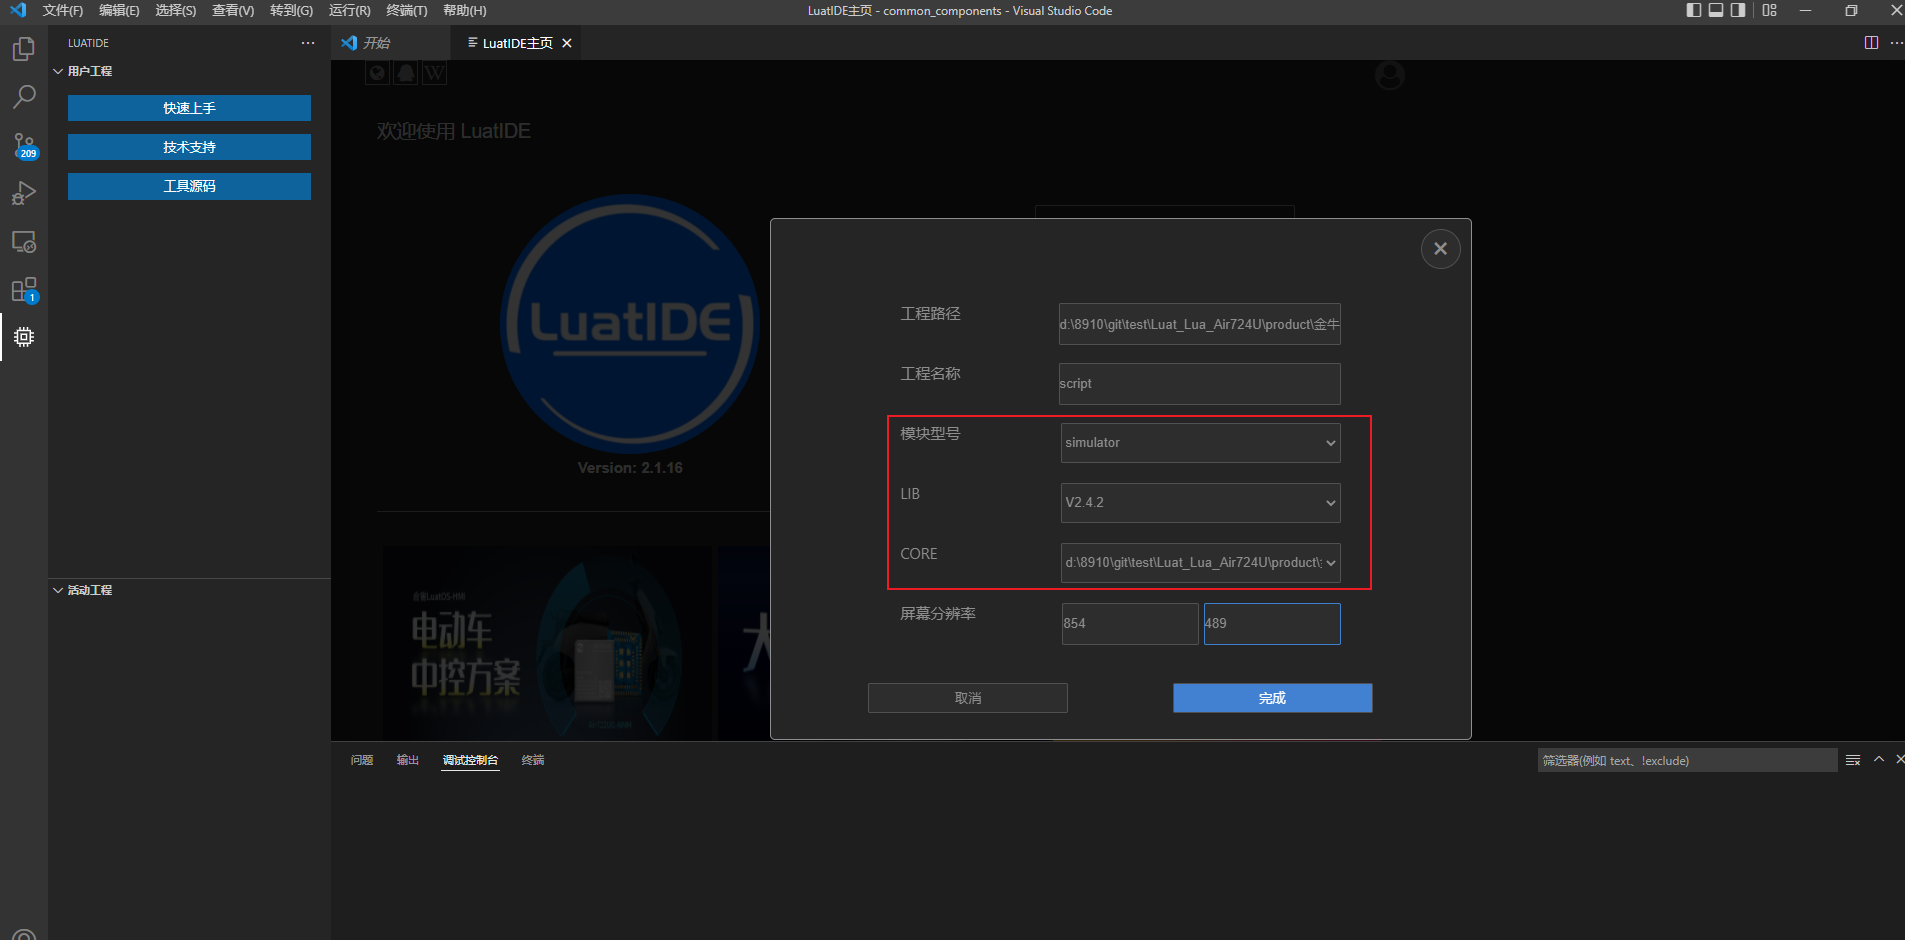Open the 转到(G) menu
This screenshot has width=1905, height=940.
[x=291, y=11]
